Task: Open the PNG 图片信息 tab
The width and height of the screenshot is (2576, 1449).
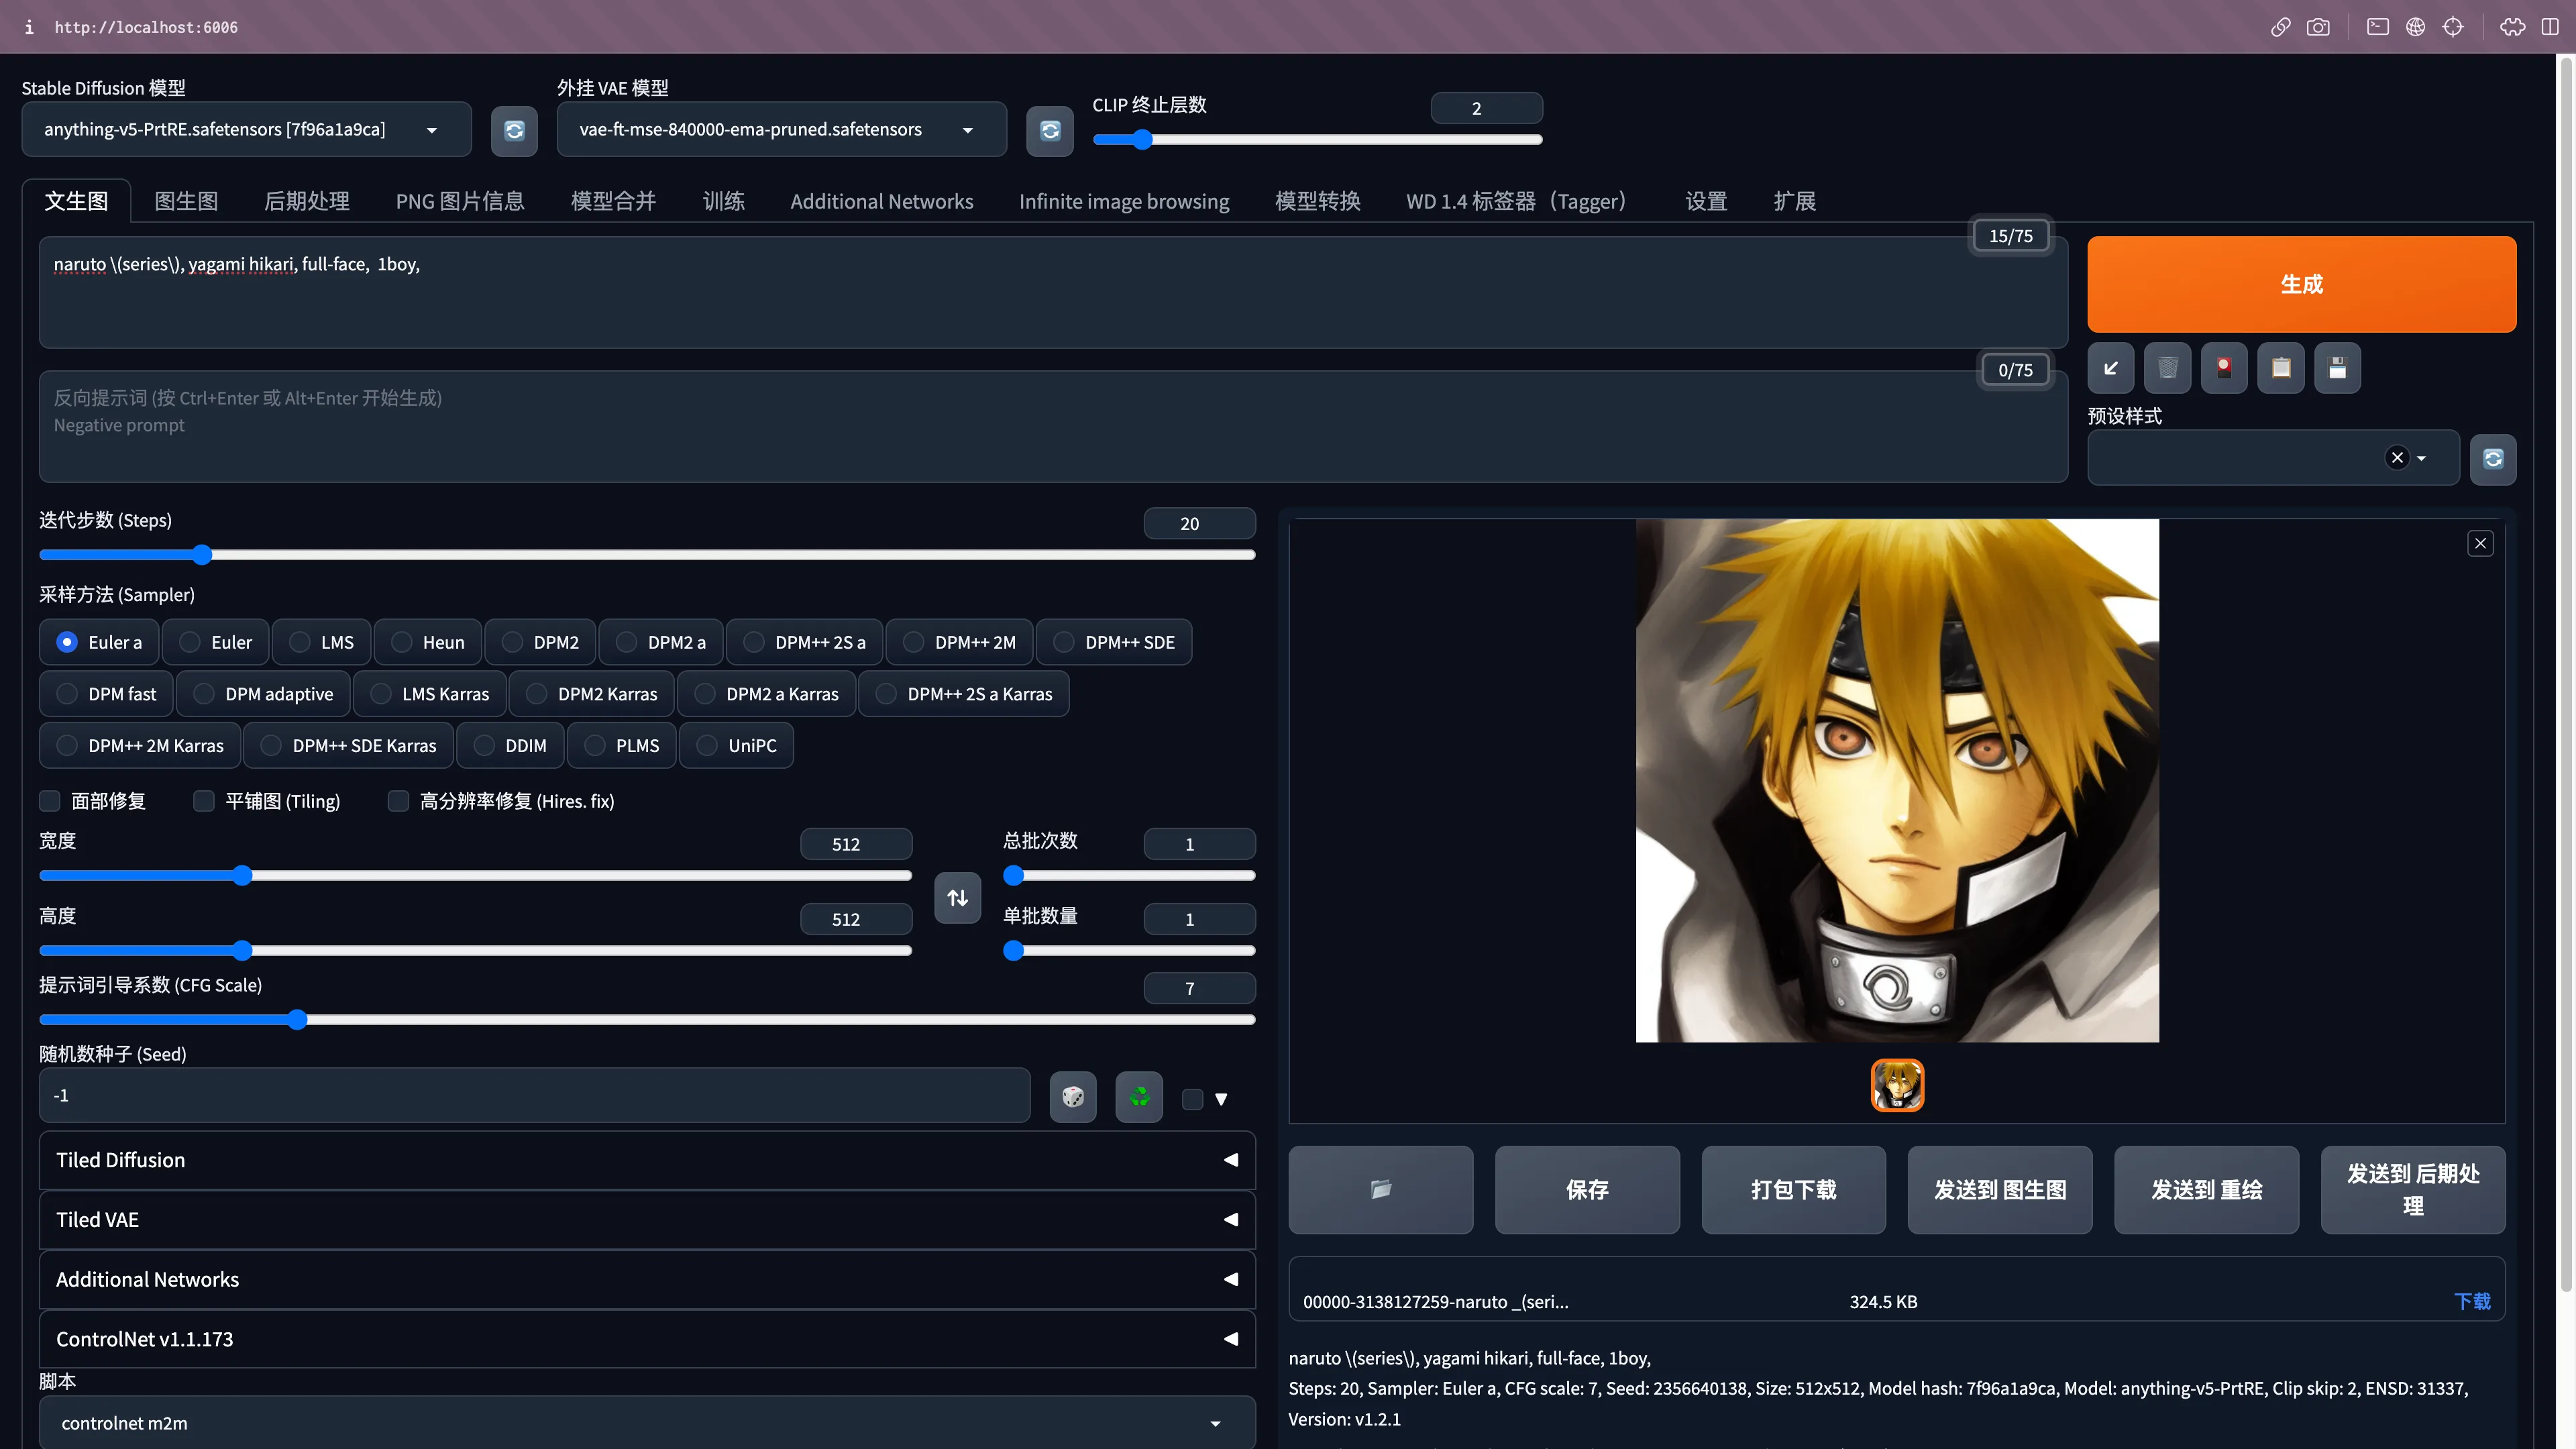Action: 460,201
